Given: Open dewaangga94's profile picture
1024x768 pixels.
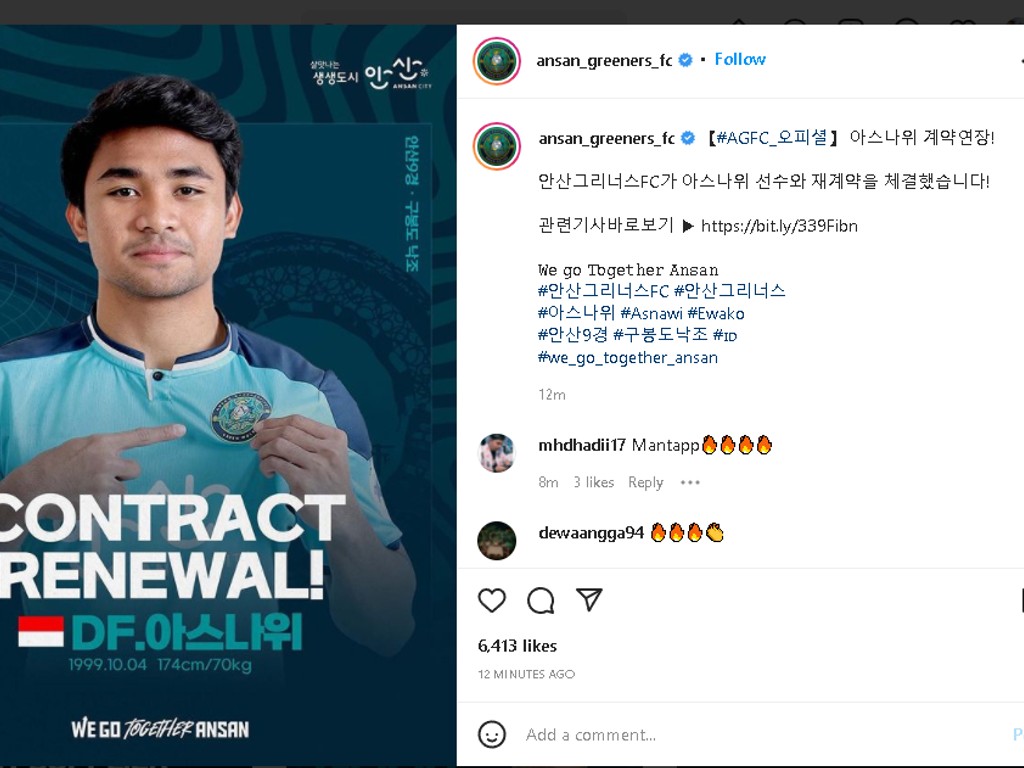Looking at the screenshot, I should click(x=496, y=541).
